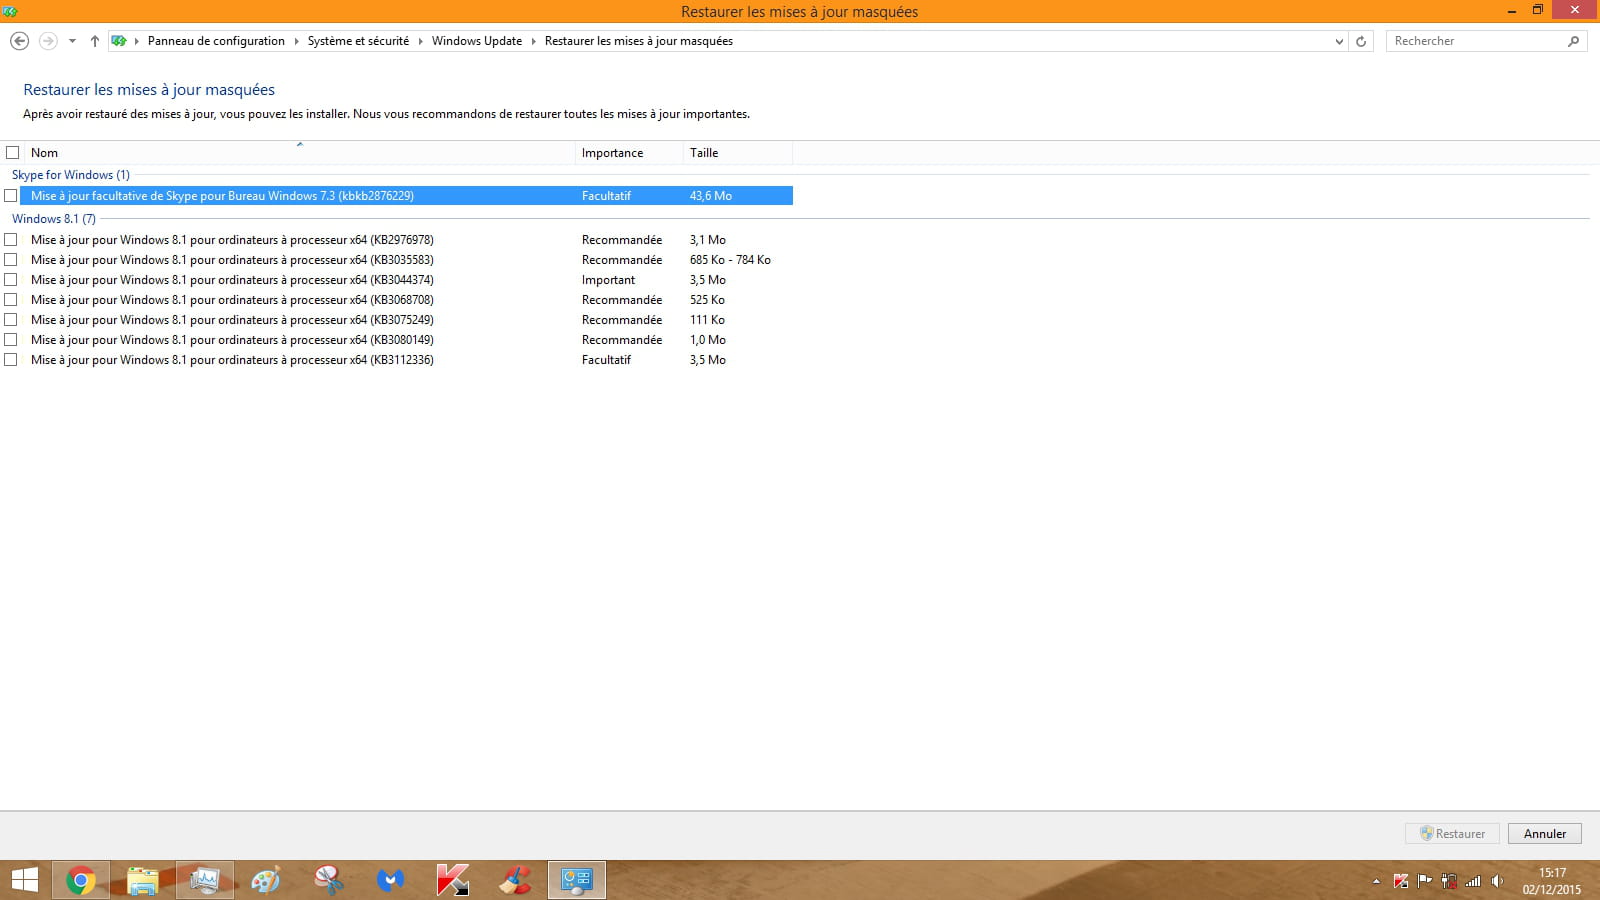The width and height of the screenshot is (1600, 900).
Task: Open Kaspersky from the taskbar
Action: [x=453, y=880]
